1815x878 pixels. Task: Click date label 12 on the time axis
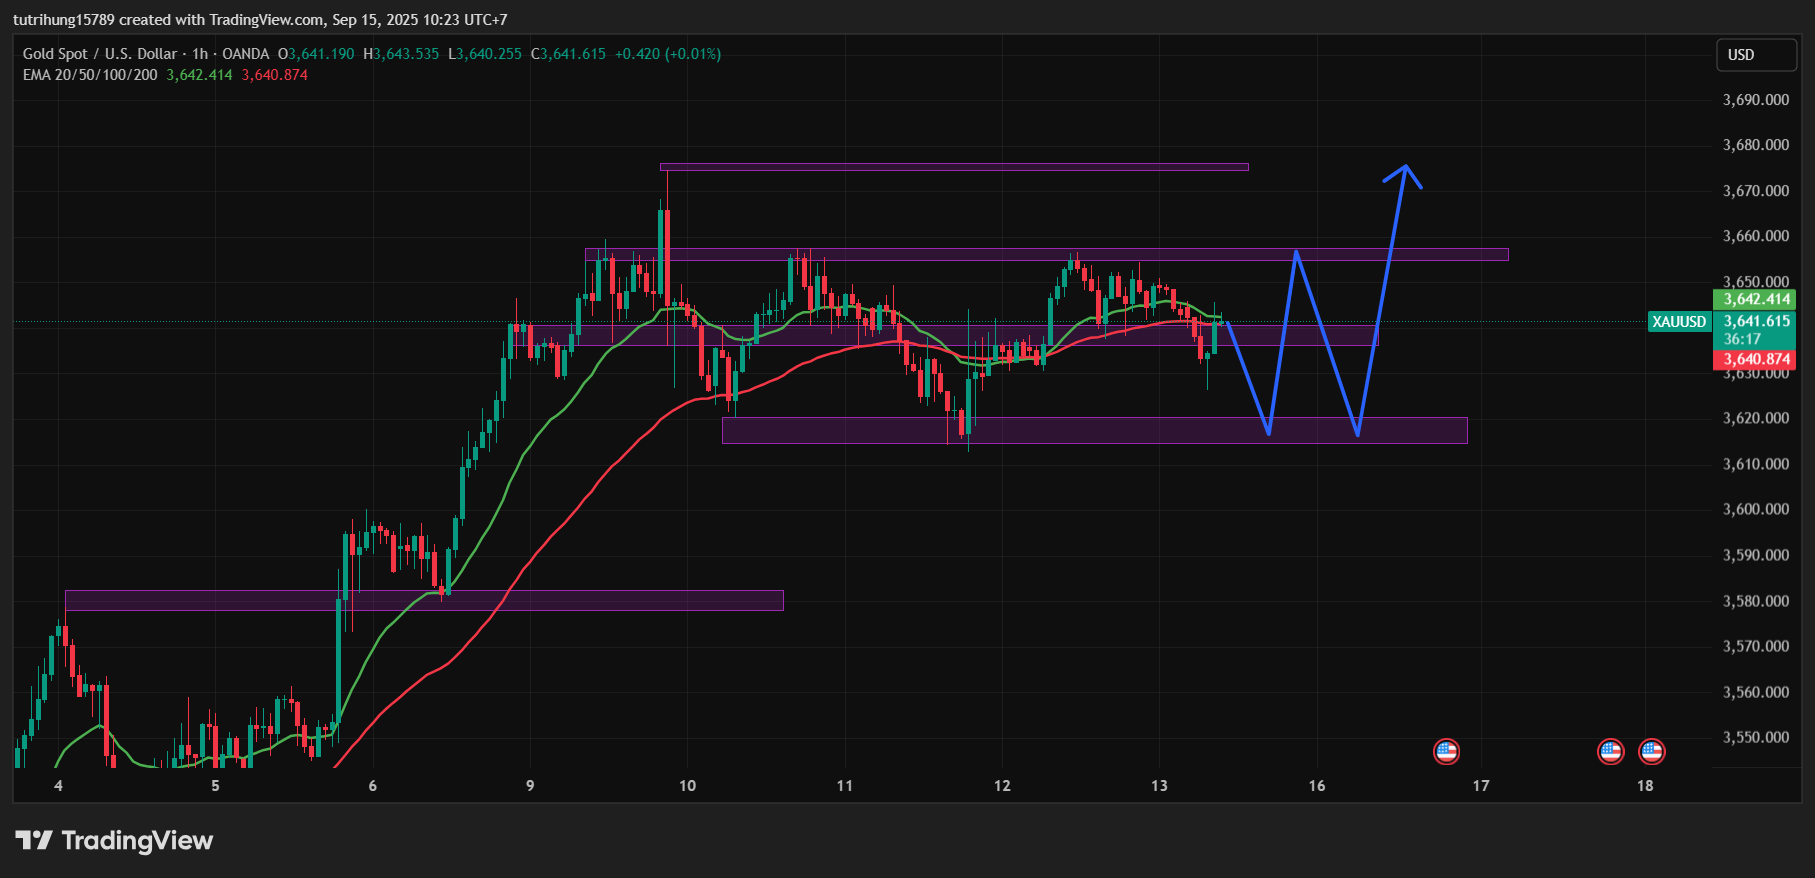pos(1002,786)
